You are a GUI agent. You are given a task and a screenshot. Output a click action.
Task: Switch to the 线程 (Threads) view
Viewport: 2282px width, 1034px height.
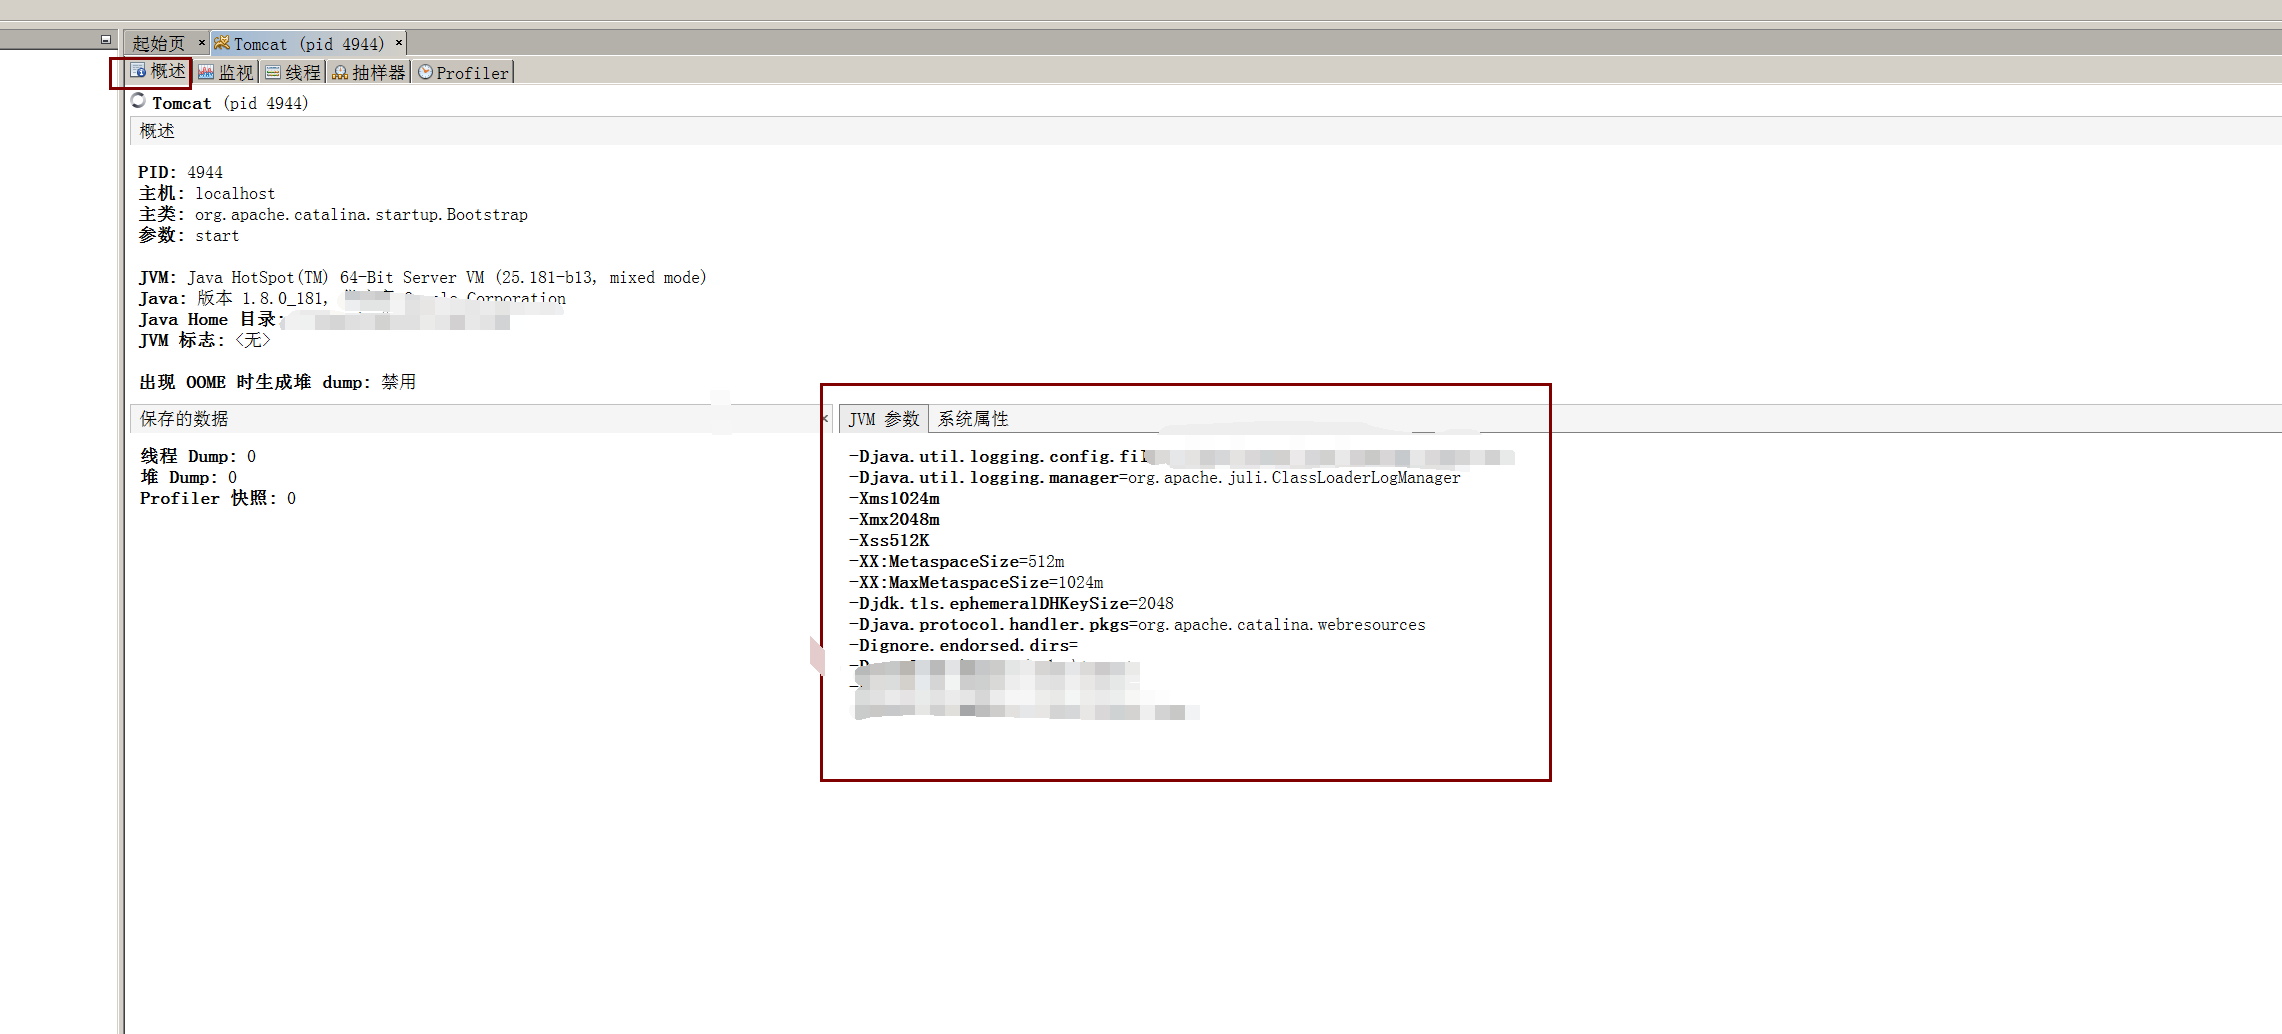click(x=294, y=71)
